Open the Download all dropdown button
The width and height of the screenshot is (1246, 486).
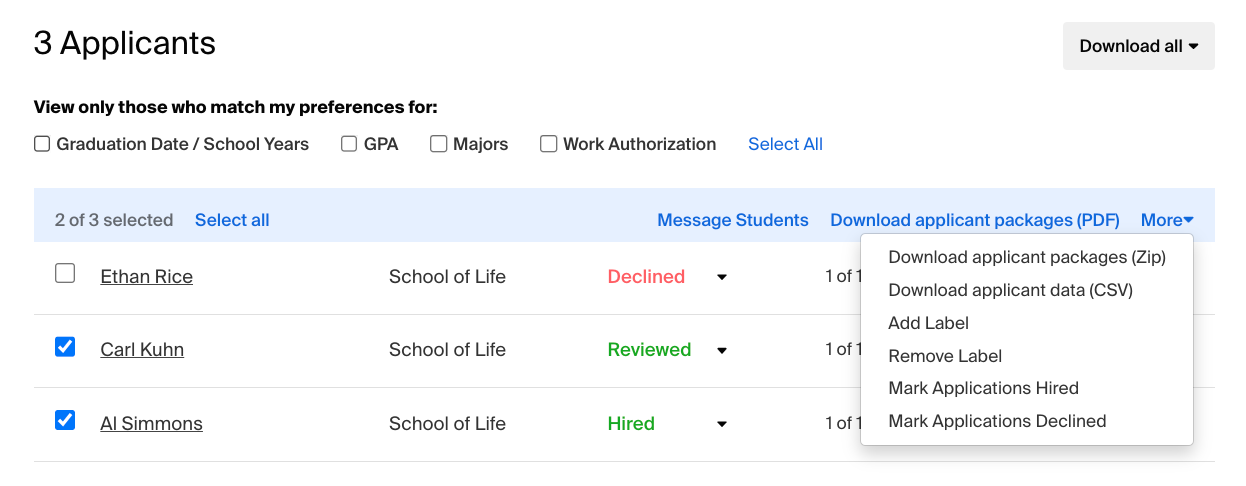tap(1138, 46)
